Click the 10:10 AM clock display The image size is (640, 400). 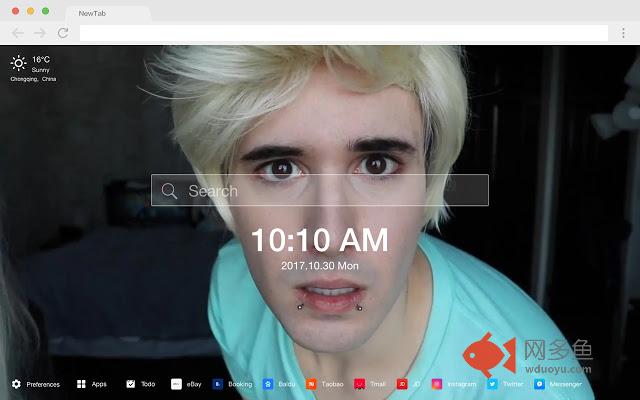pyautogui.click(x=320, y=240)
